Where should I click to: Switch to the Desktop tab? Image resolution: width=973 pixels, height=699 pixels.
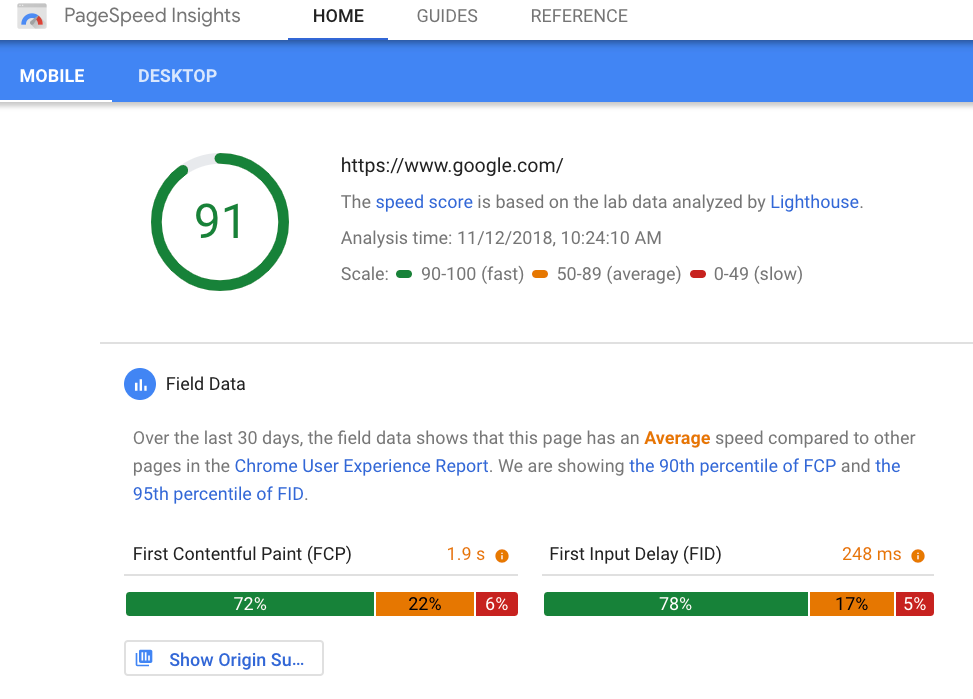coord(177,76)
